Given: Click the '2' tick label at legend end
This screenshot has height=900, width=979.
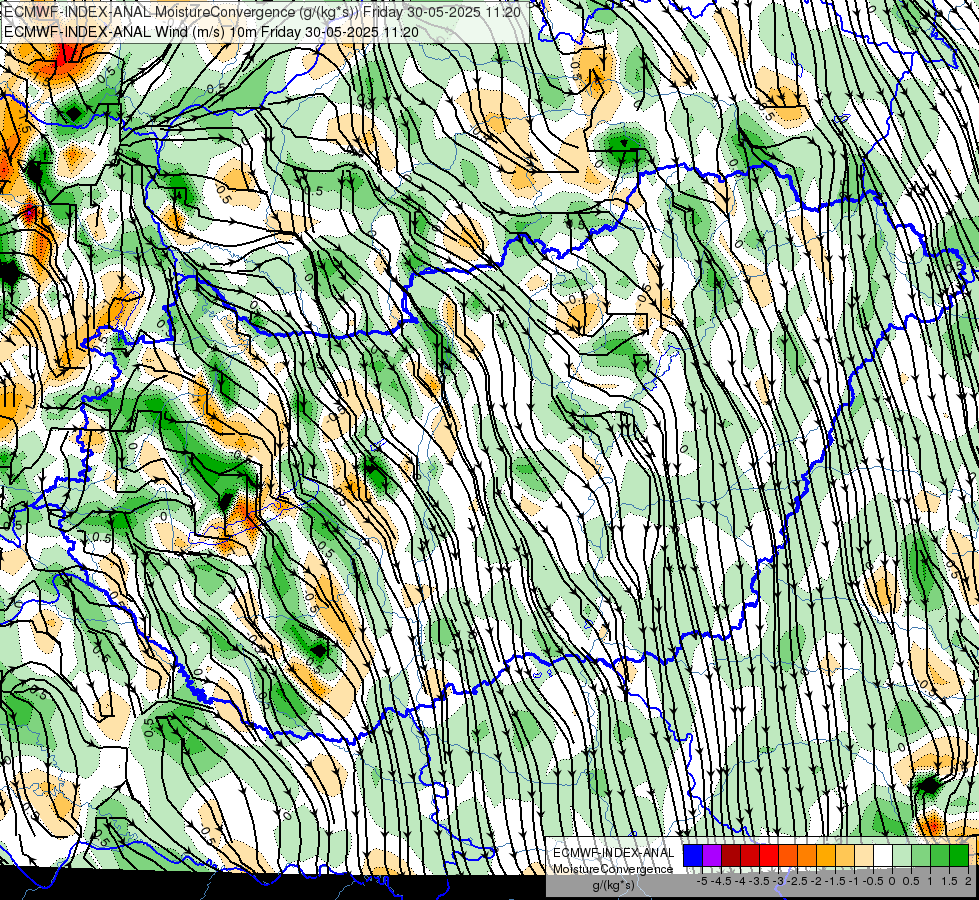Looking at the screenshot, I should [968, 881].
